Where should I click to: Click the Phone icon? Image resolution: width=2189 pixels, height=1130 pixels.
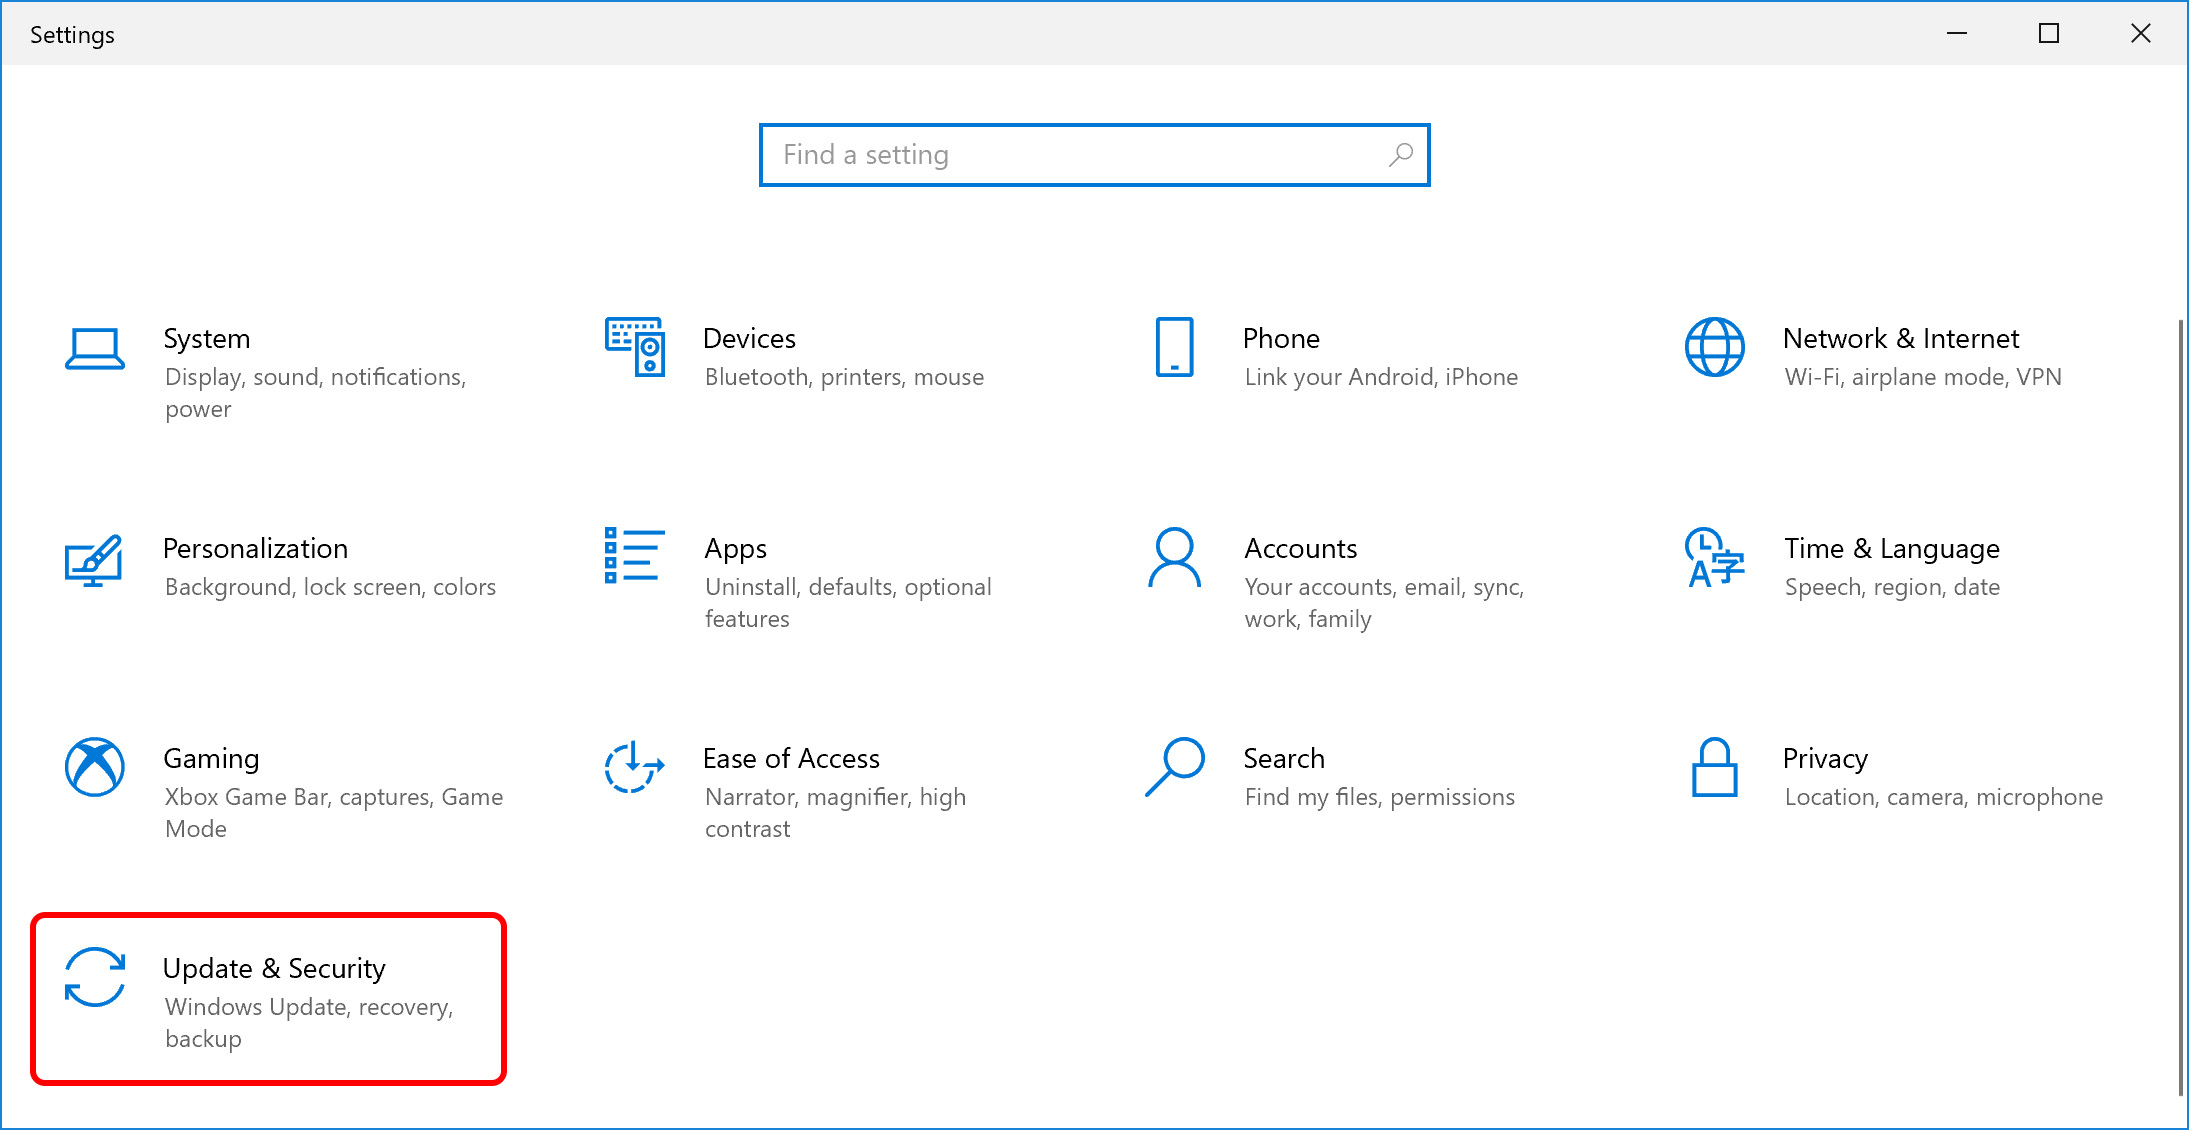coord(1175,347)
